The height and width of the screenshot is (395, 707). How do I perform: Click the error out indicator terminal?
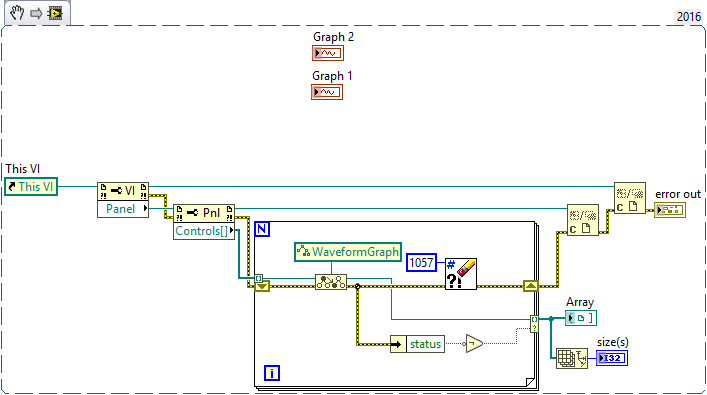tap(670, 210)
